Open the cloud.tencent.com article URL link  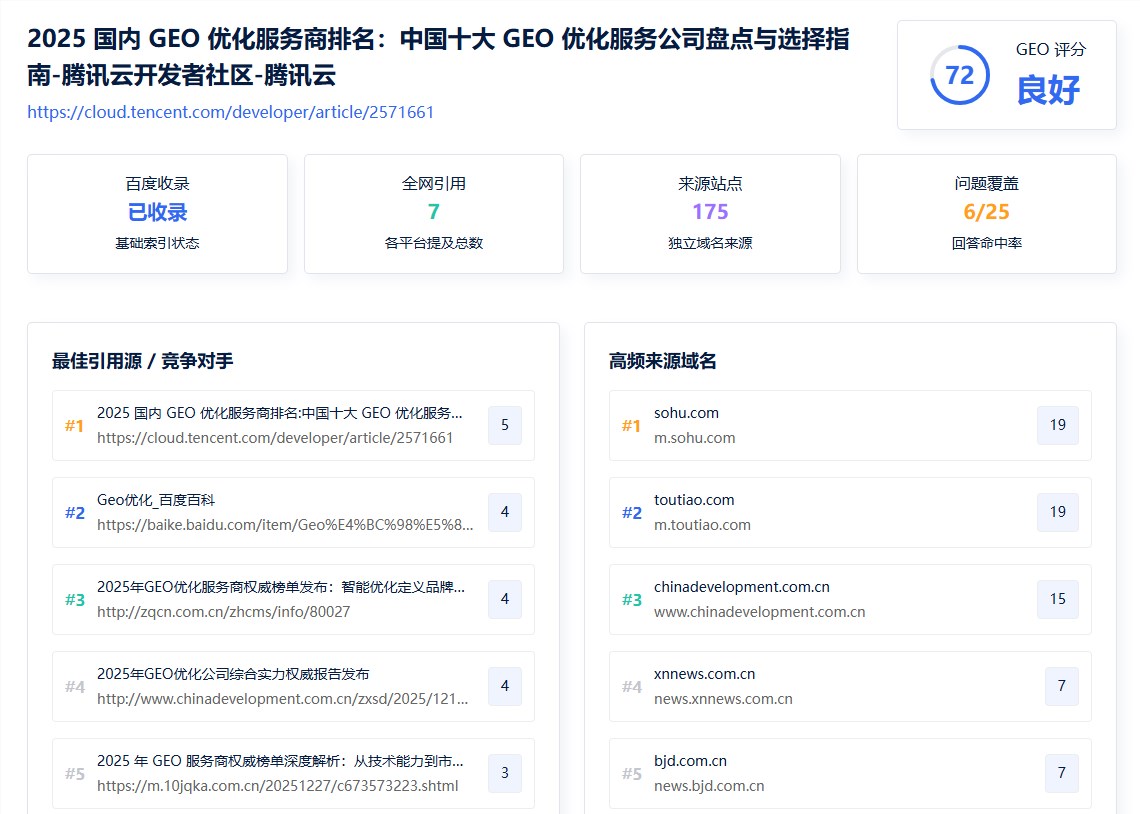[230, 112]
